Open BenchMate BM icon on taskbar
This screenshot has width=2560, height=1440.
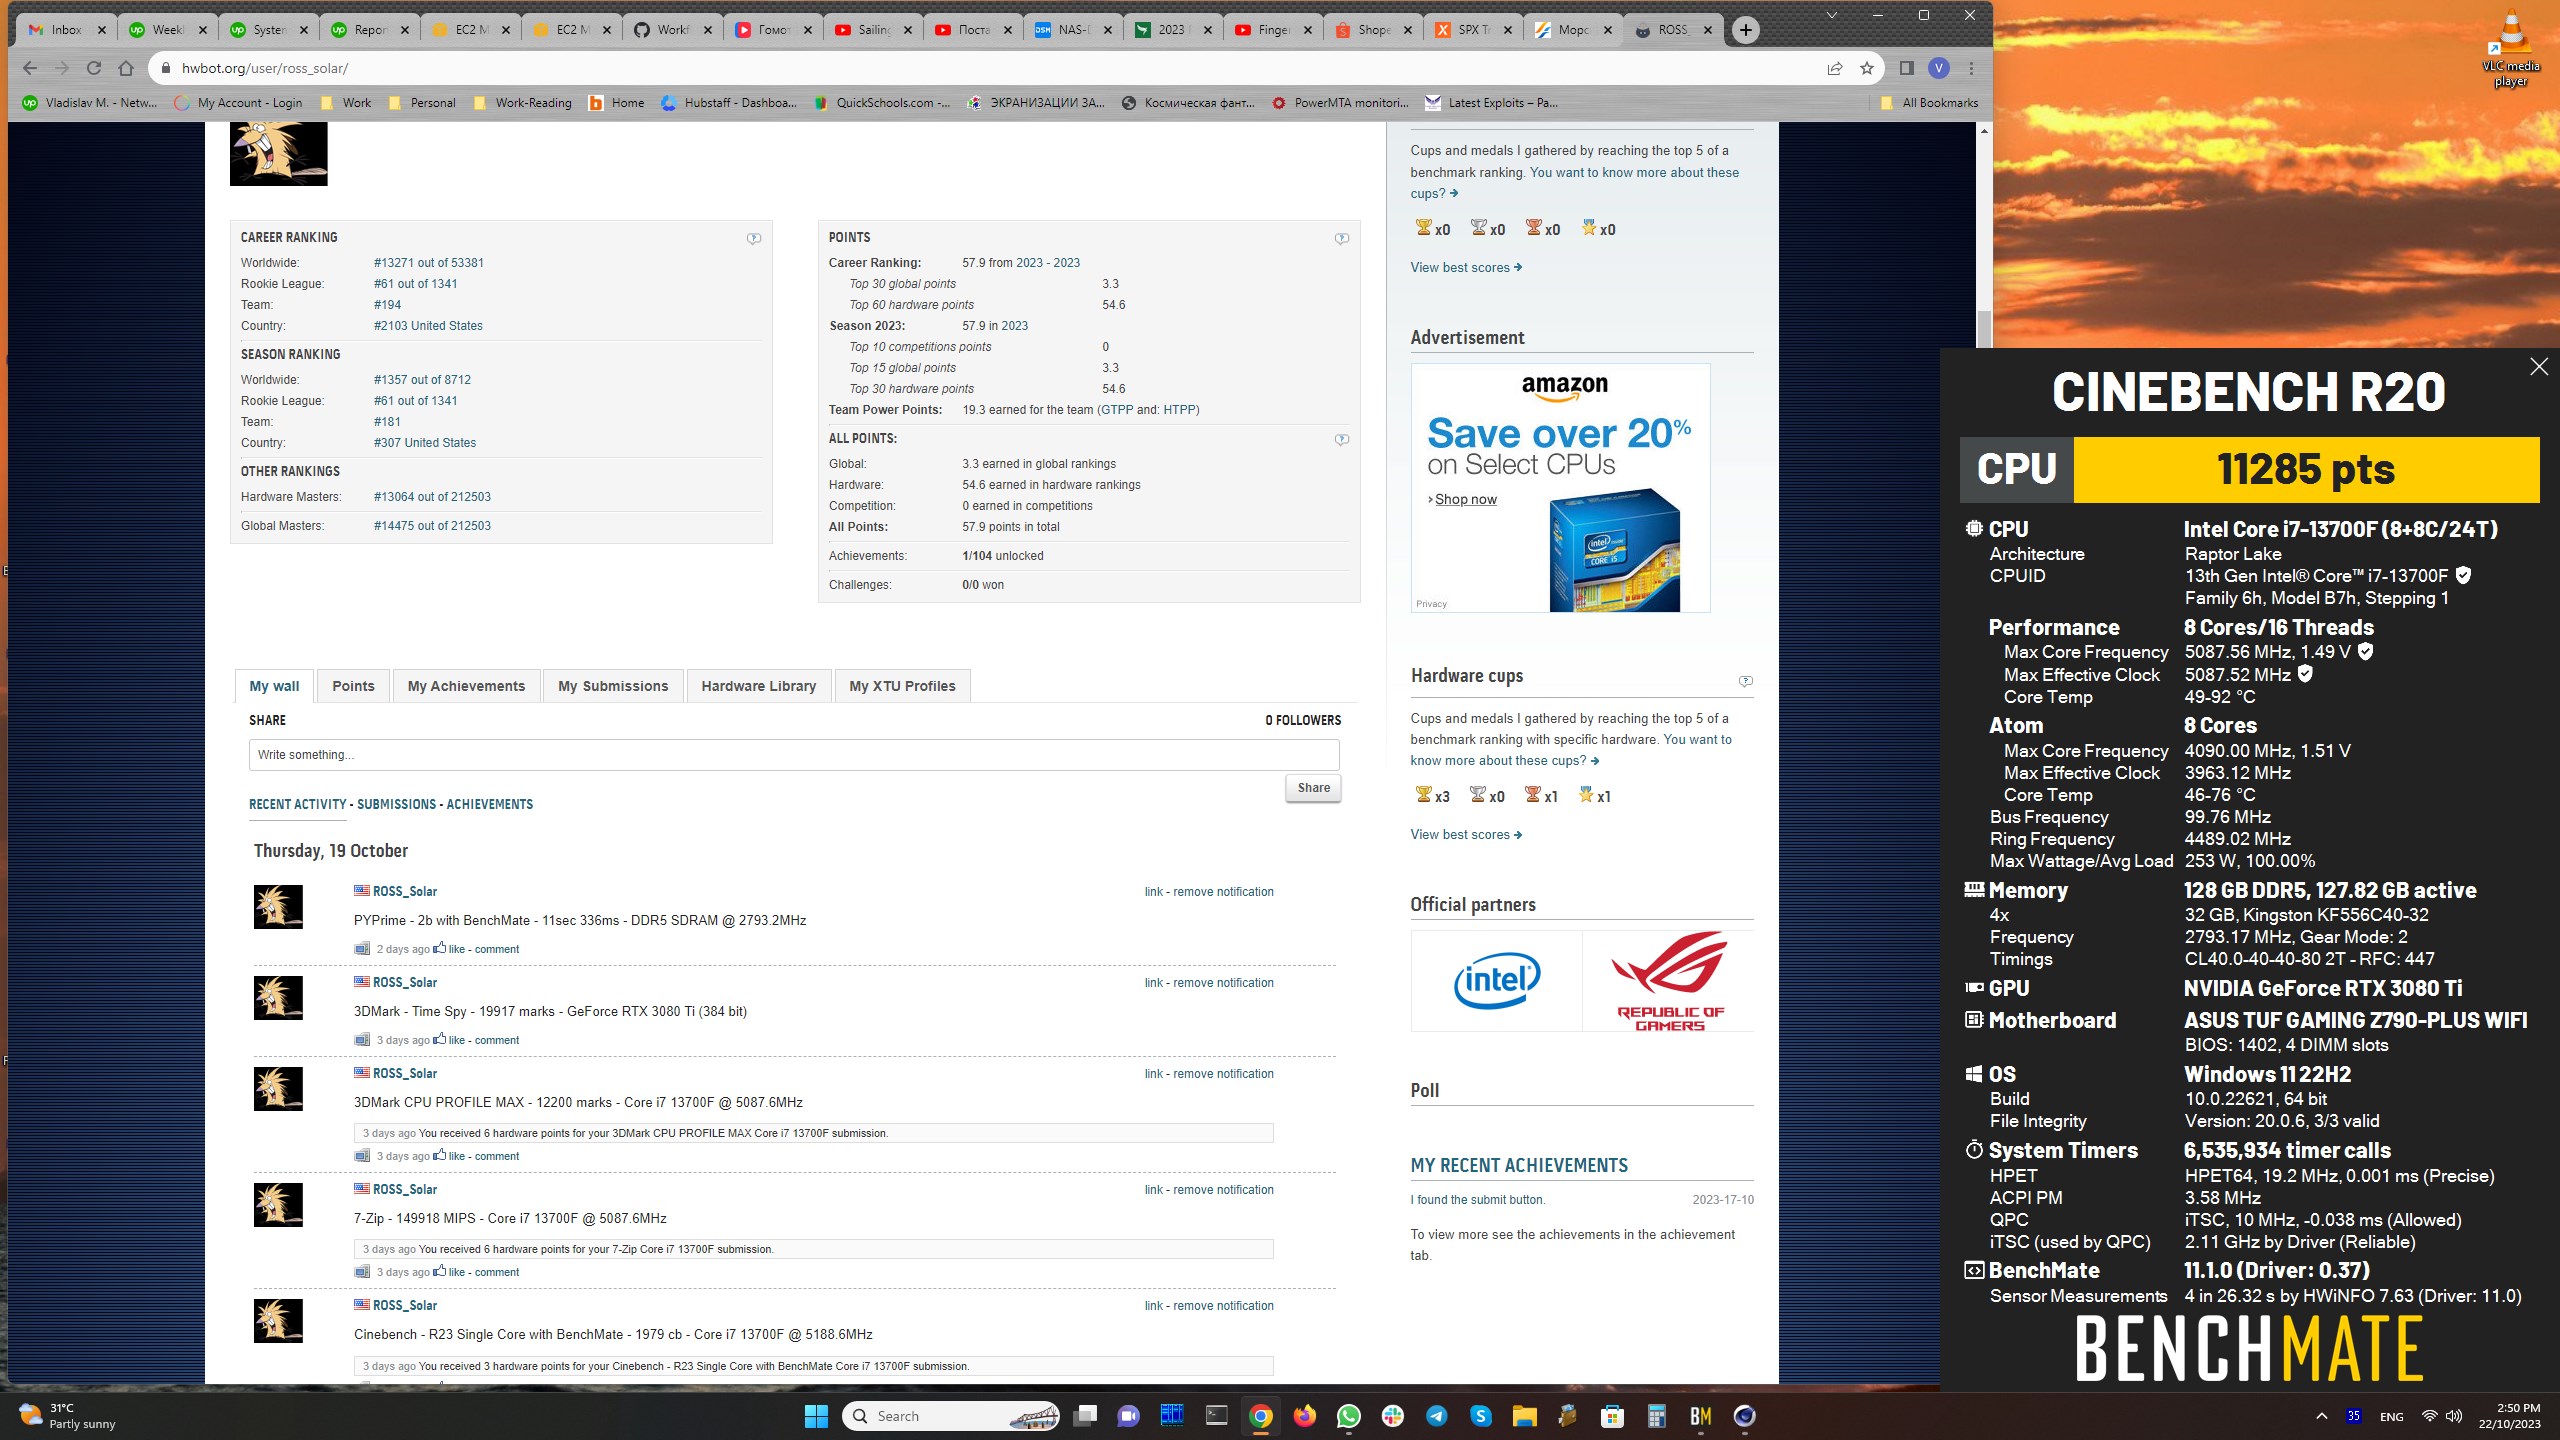(x=1701, y=1416)
